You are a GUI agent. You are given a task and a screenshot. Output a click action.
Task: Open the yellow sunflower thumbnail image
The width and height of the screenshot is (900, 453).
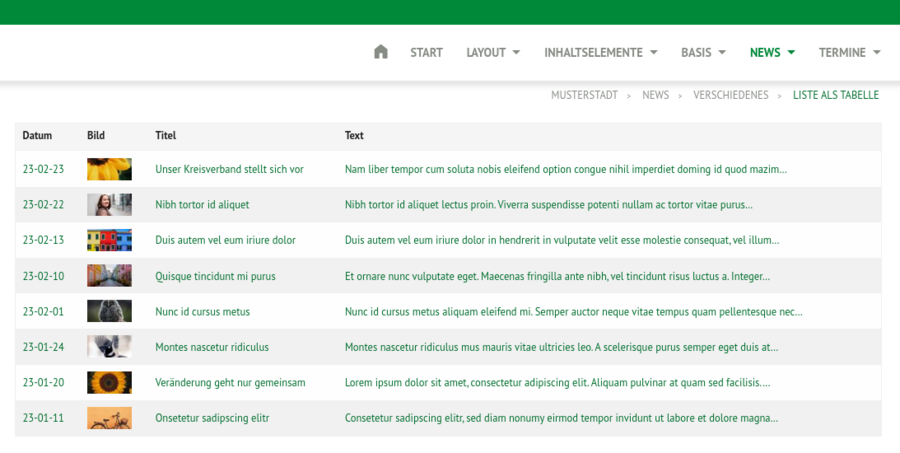click(109, 169)
